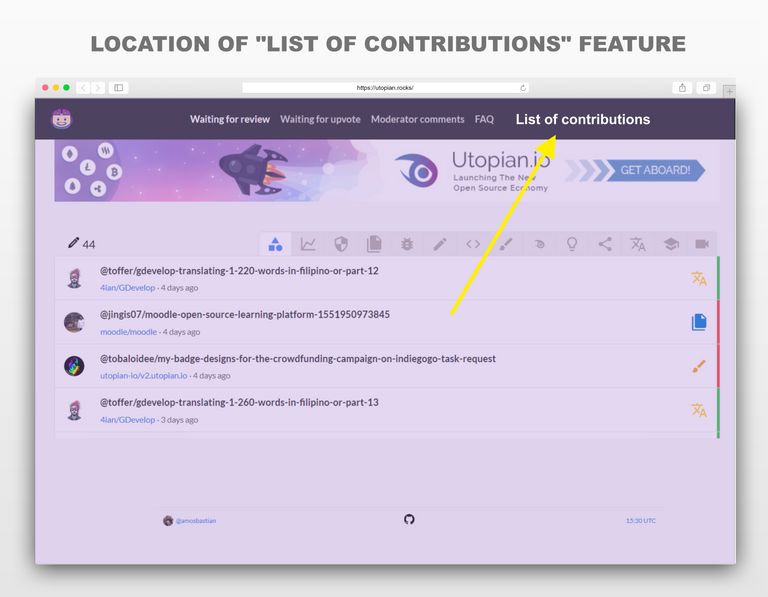Click the browser share button
Image resolution: width=768 pixels, height=597 pixels.
click(682, 88)
